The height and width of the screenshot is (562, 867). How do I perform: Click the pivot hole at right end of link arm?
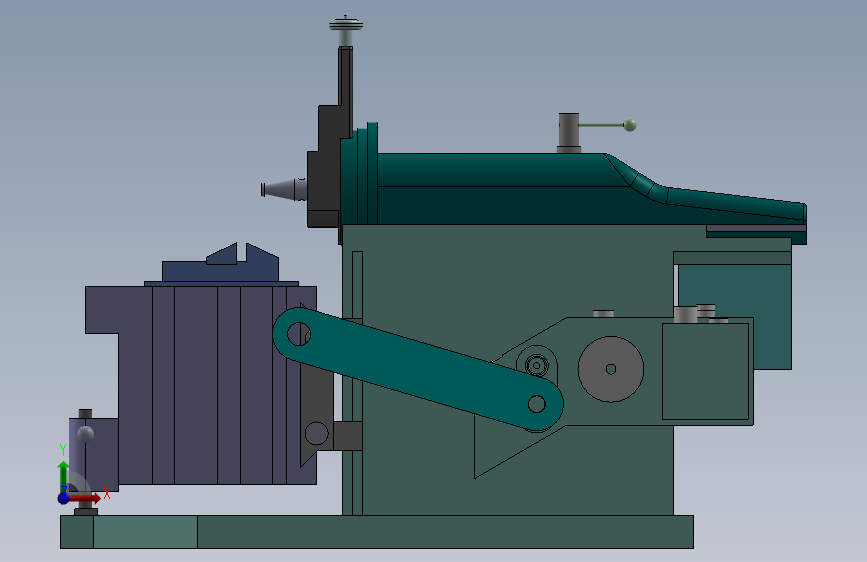pos(536,404)
